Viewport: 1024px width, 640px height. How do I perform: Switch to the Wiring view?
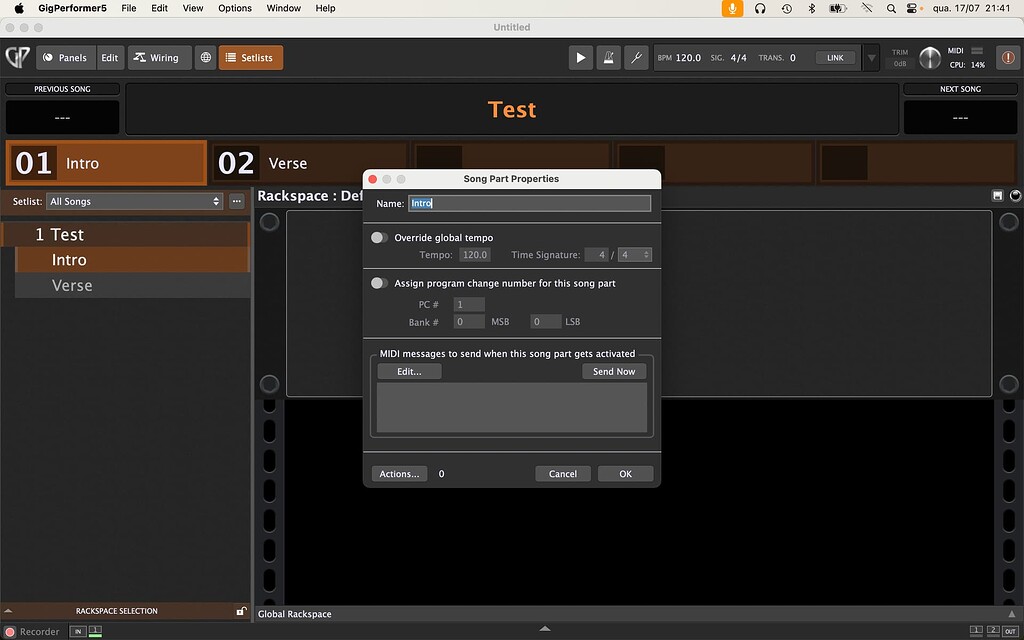[159, 57]
